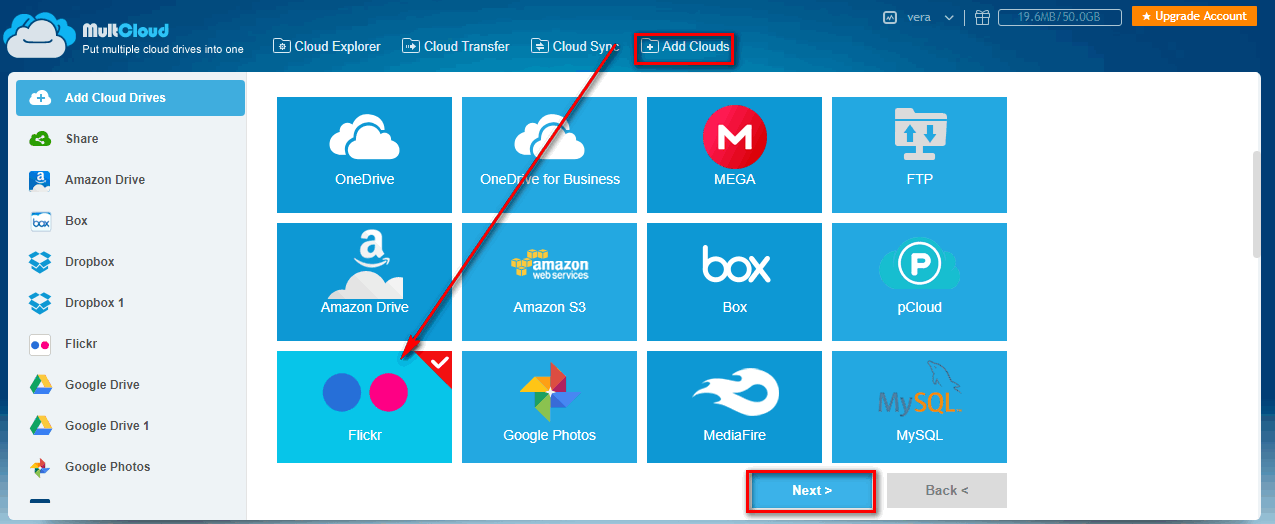1275x524 pixels.
Task: Click the gift box icon
Action: point(982,17)
